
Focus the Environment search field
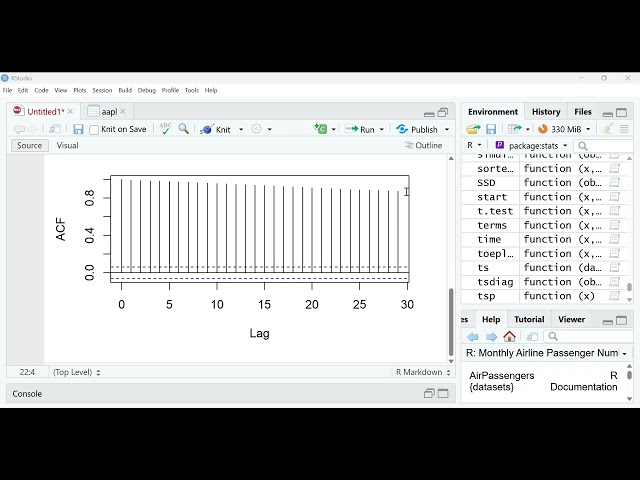pyautogui.click(x=604, y=146)
